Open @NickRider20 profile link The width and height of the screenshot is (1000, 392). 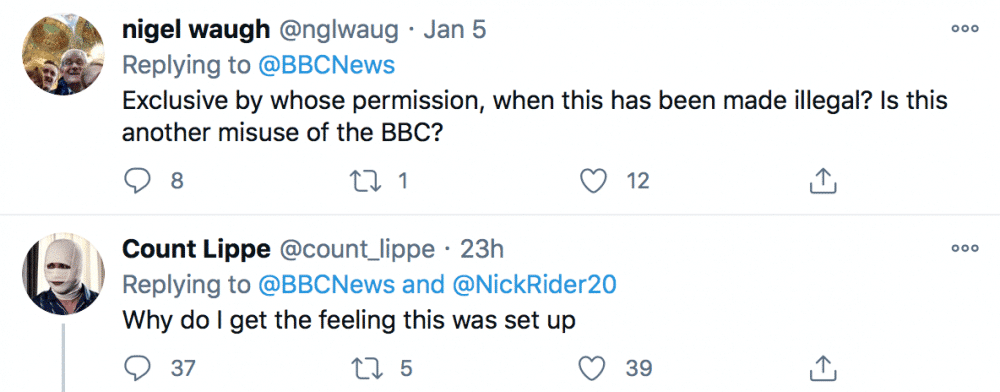[534, 284]
